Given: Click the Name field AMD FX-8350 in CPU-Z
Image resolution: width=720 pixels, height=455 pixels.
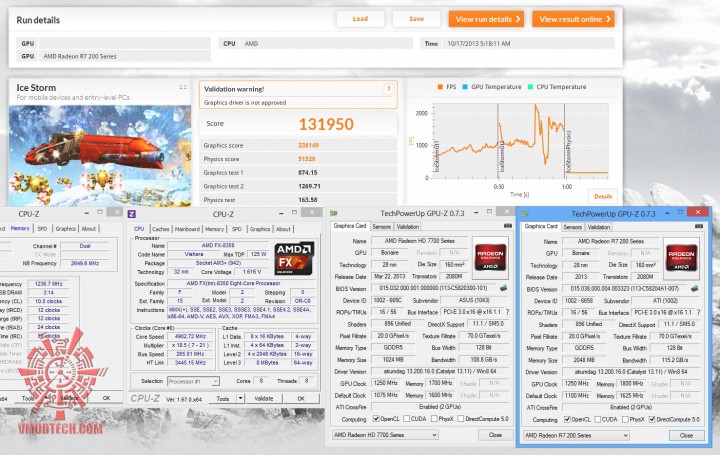Looking at the screenshot, I should (x=218, y=245).
